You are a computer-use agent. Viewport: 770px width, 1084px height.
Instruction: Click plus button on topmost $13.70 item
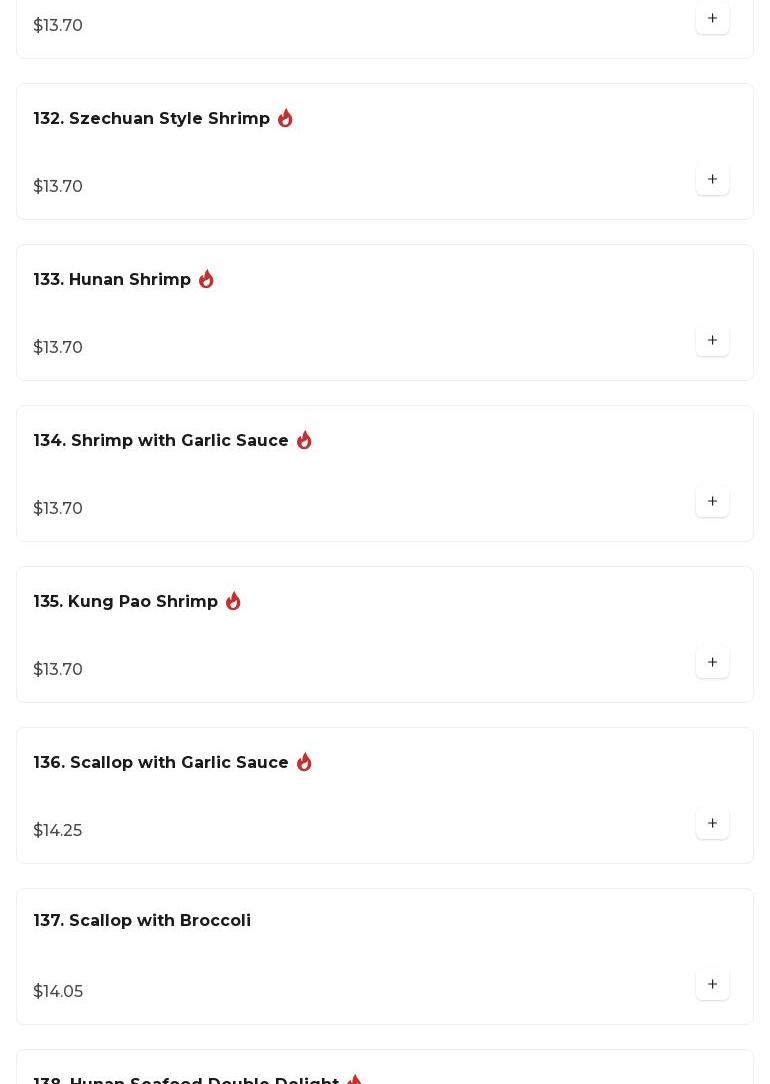tap(712, 19)
